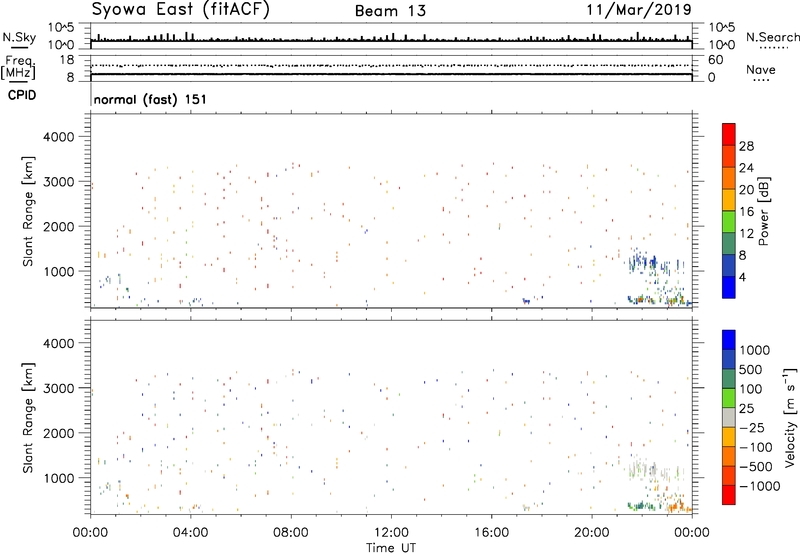800x554 pixels.
Task: Click the '4000' tick on the power panel
Action: click(x=59, y=137)
